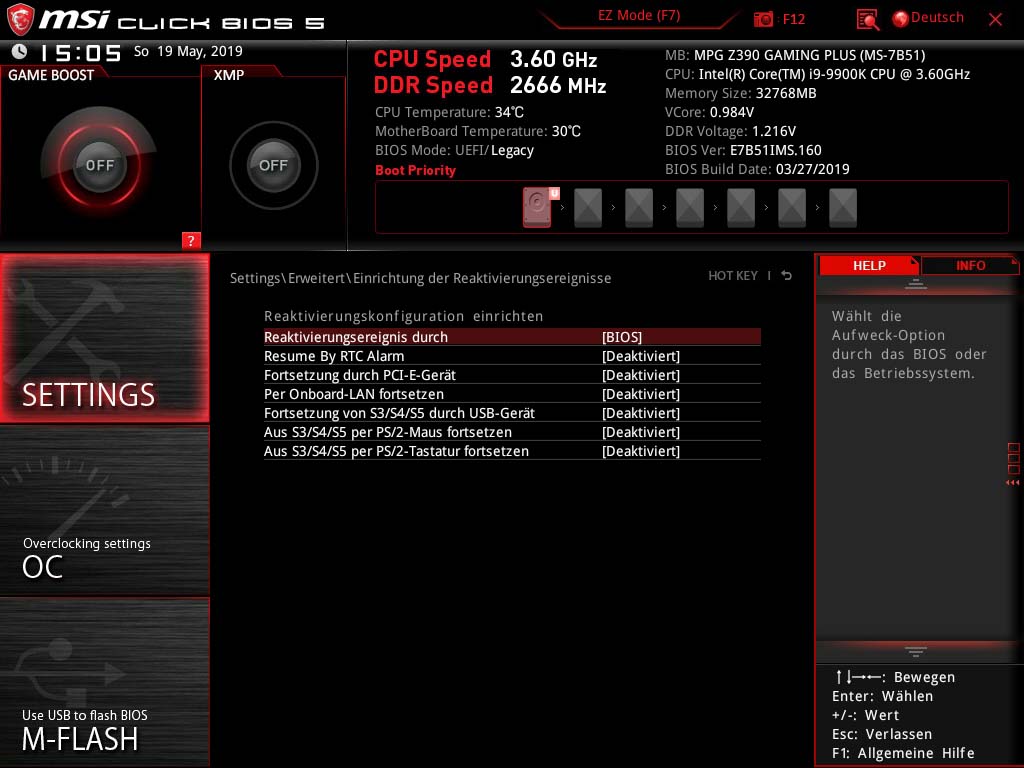Open the OC overclocking settings section
This screenshot has width=1024, height=768.
[104, 511]
